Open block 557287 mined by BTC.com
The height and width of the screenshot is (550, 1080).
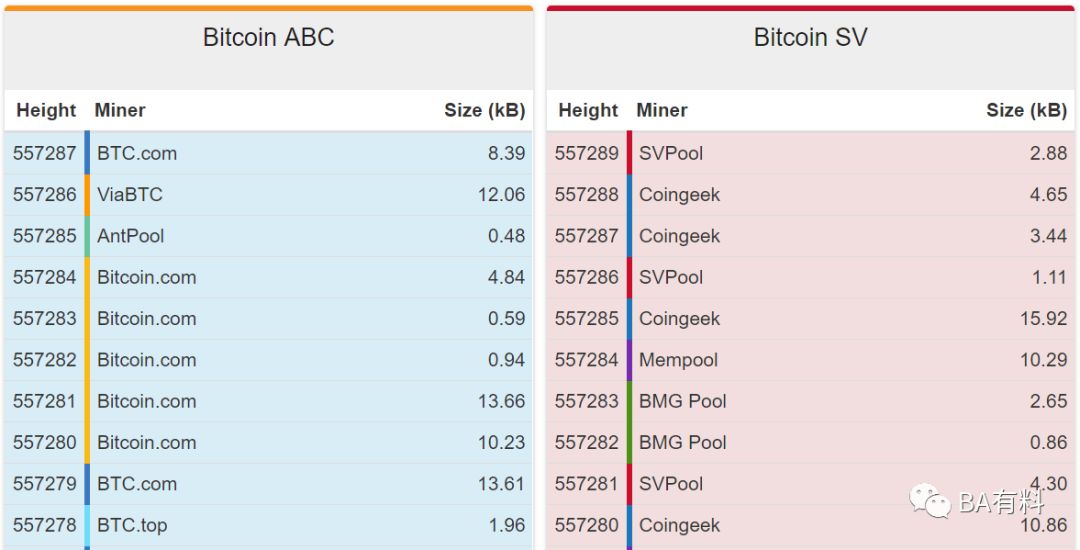[268, 153]
